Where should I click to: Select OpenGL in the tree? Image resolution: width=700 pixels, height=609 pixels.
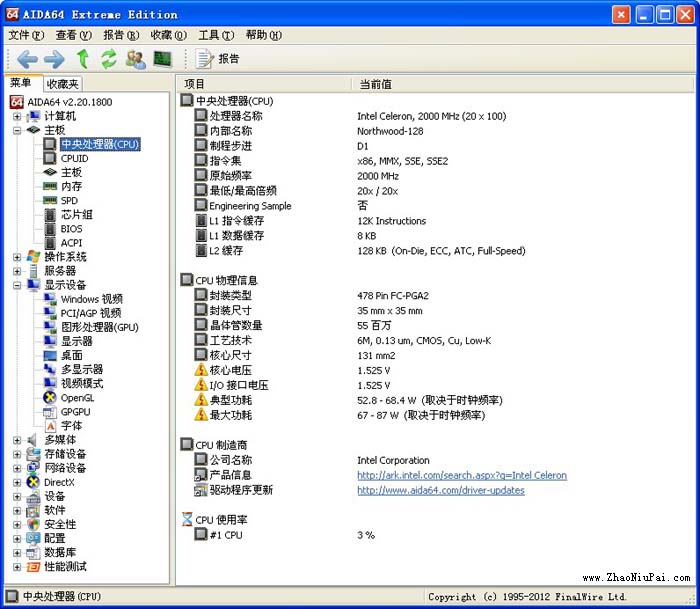click(x=77, y=398)
